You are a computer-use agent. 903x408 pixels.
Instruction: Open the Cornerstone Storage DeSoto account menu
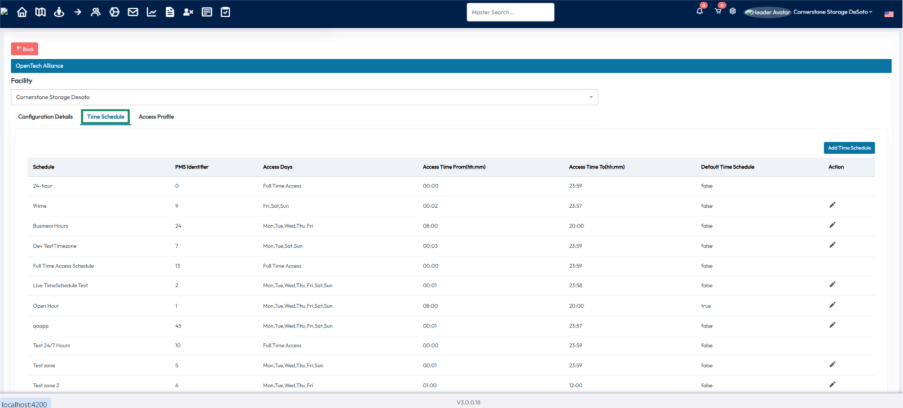point(825,12)
